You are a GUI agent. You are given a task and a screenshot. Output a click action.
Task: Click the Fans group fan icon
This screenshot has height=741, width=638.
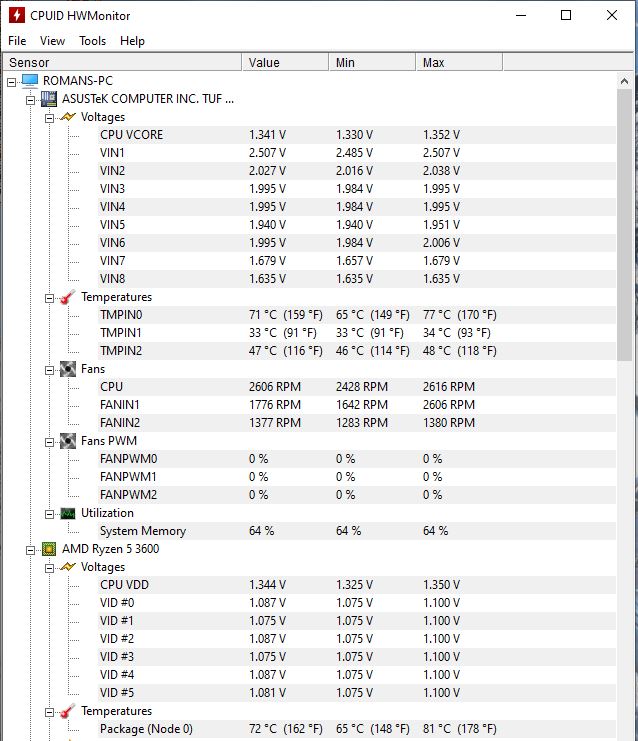[68, 369]
